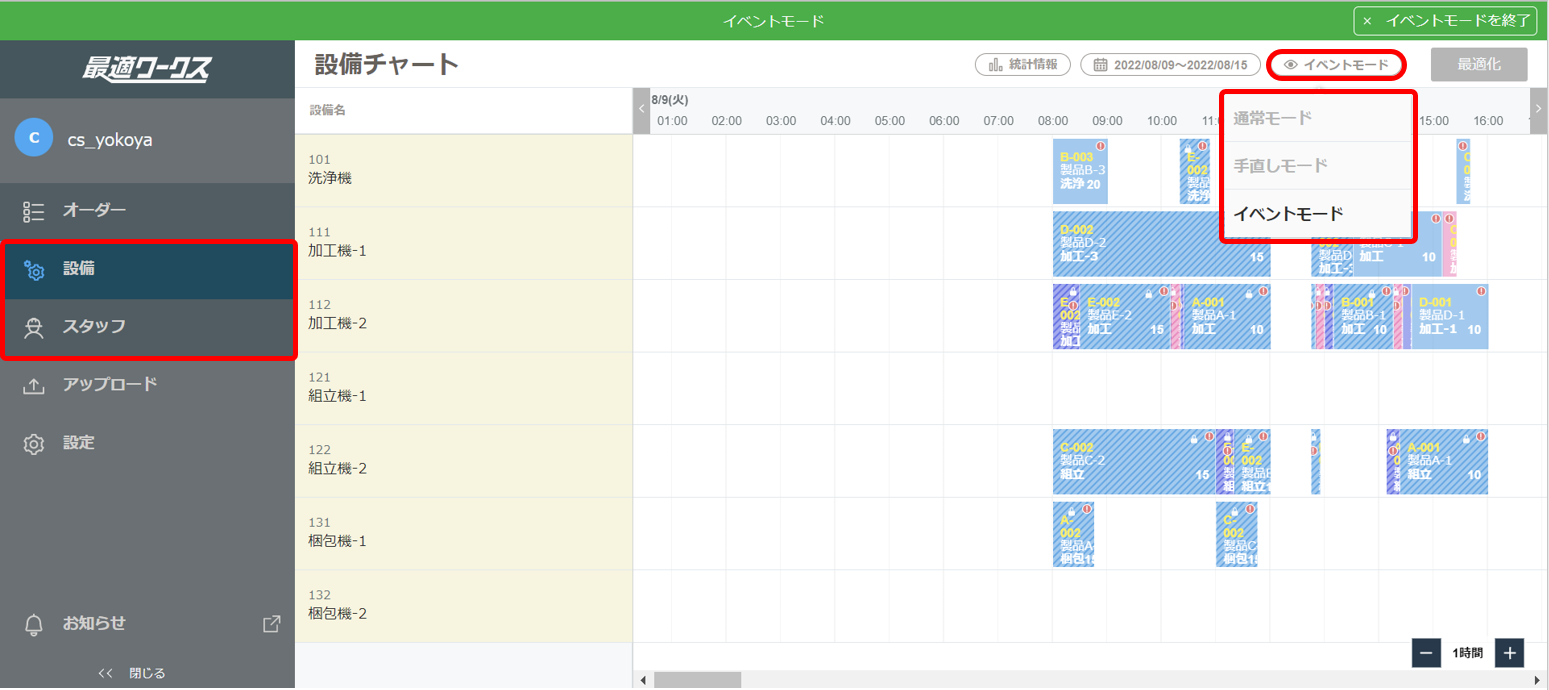
Task: Click the 設備 gear icon
Action: point(34,270)
